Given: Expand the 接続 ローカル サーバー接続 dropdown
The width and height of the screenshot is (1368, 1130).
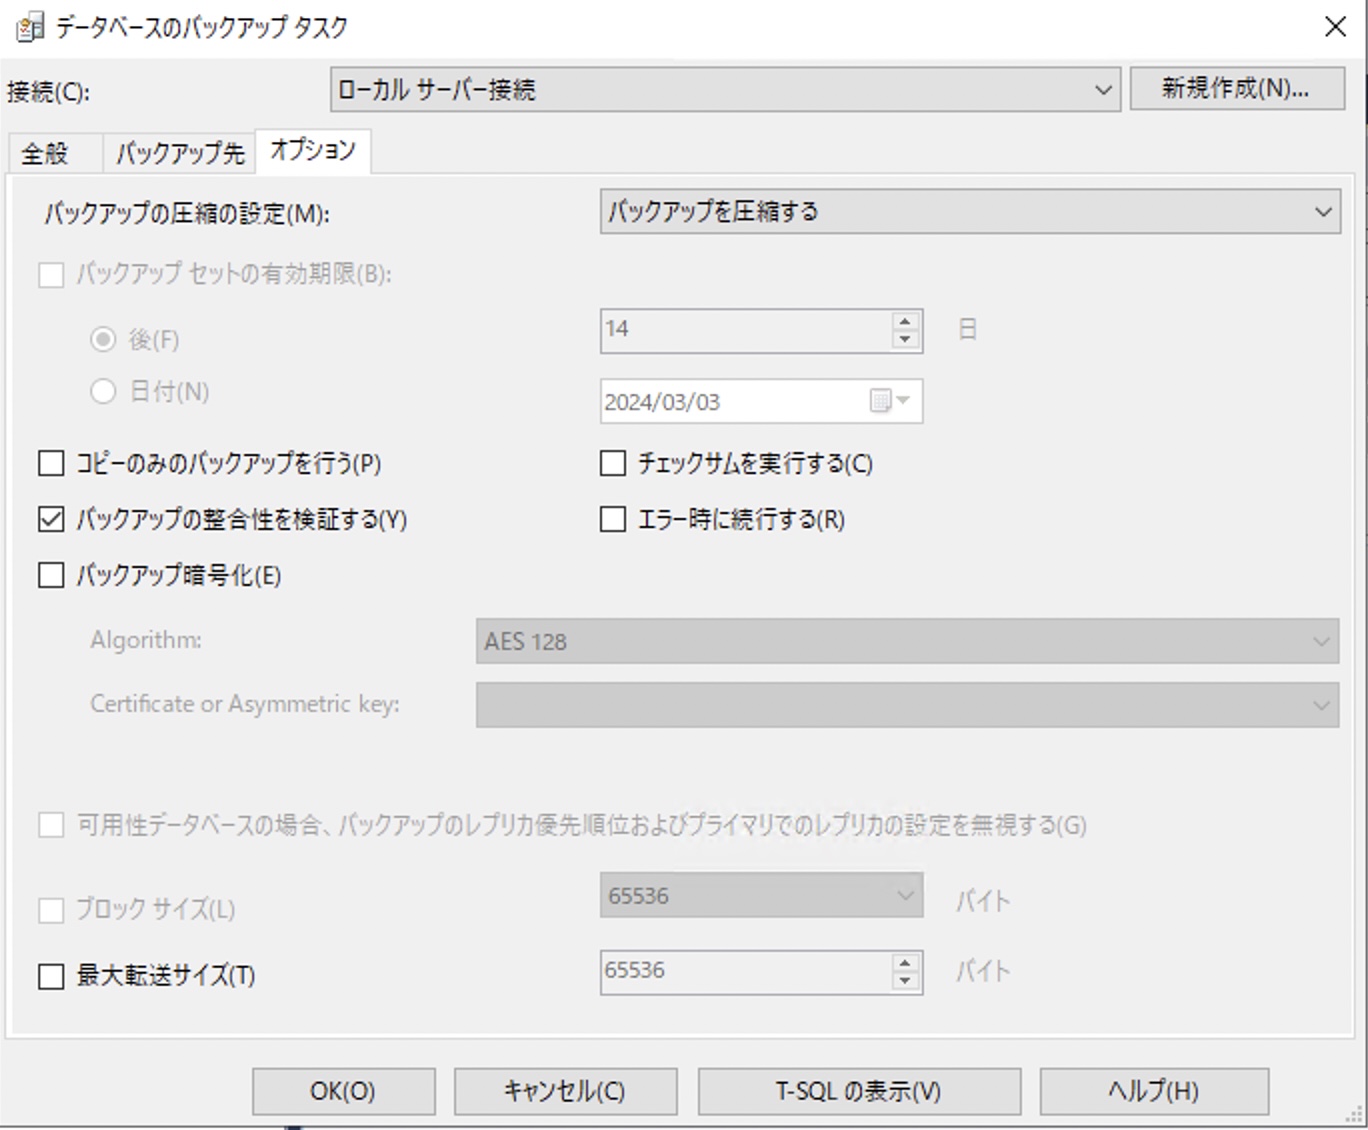Looking at the screenshot, I should click(x=725, y=89).
